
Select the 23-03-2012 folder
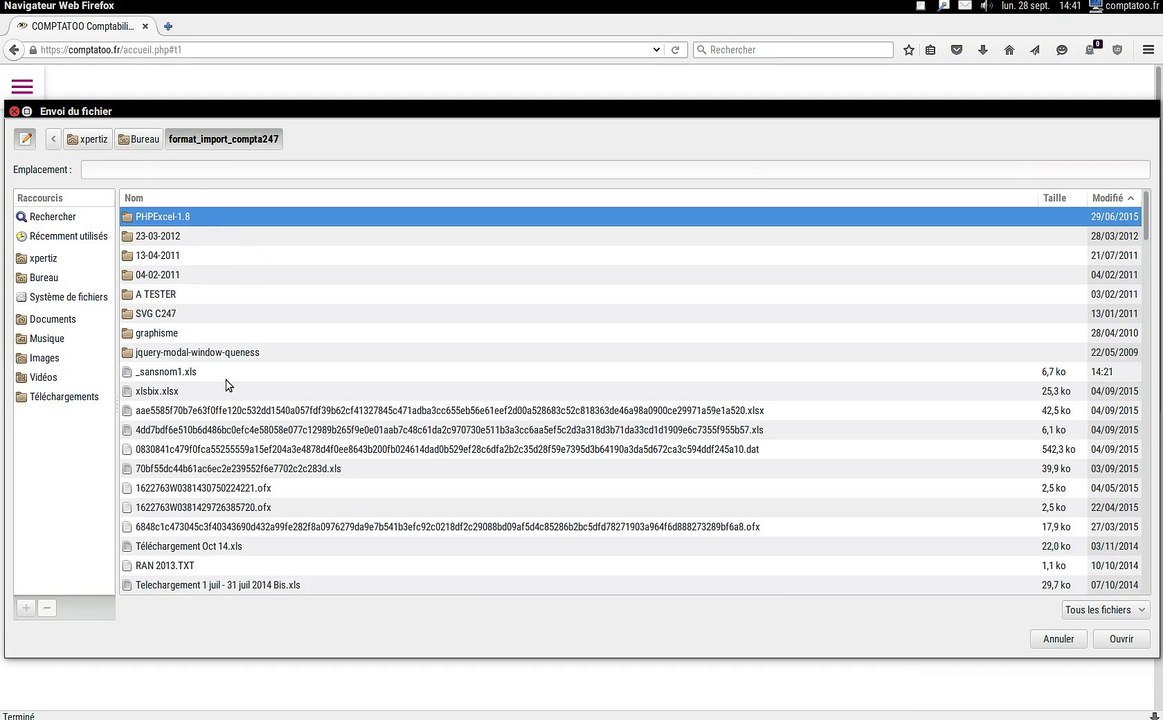[x=630, y=236]
